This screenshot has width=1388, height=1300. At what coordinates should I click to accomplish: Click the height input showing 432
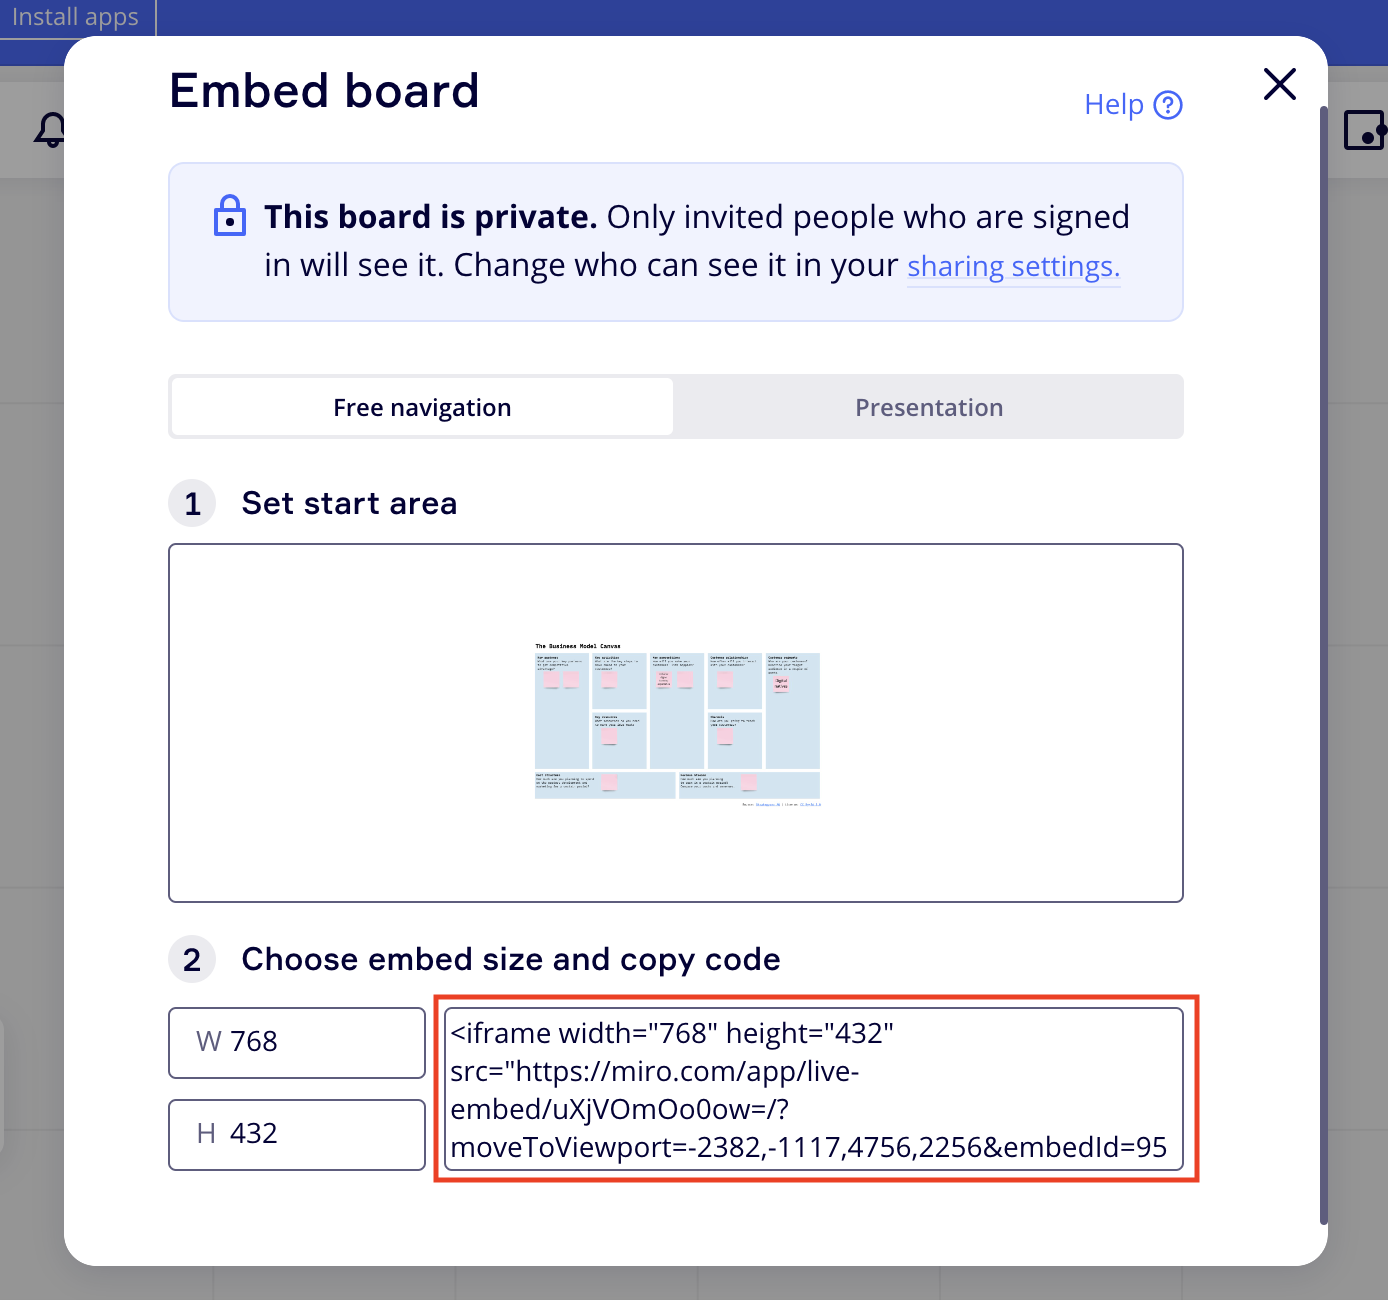[297, 1134]
